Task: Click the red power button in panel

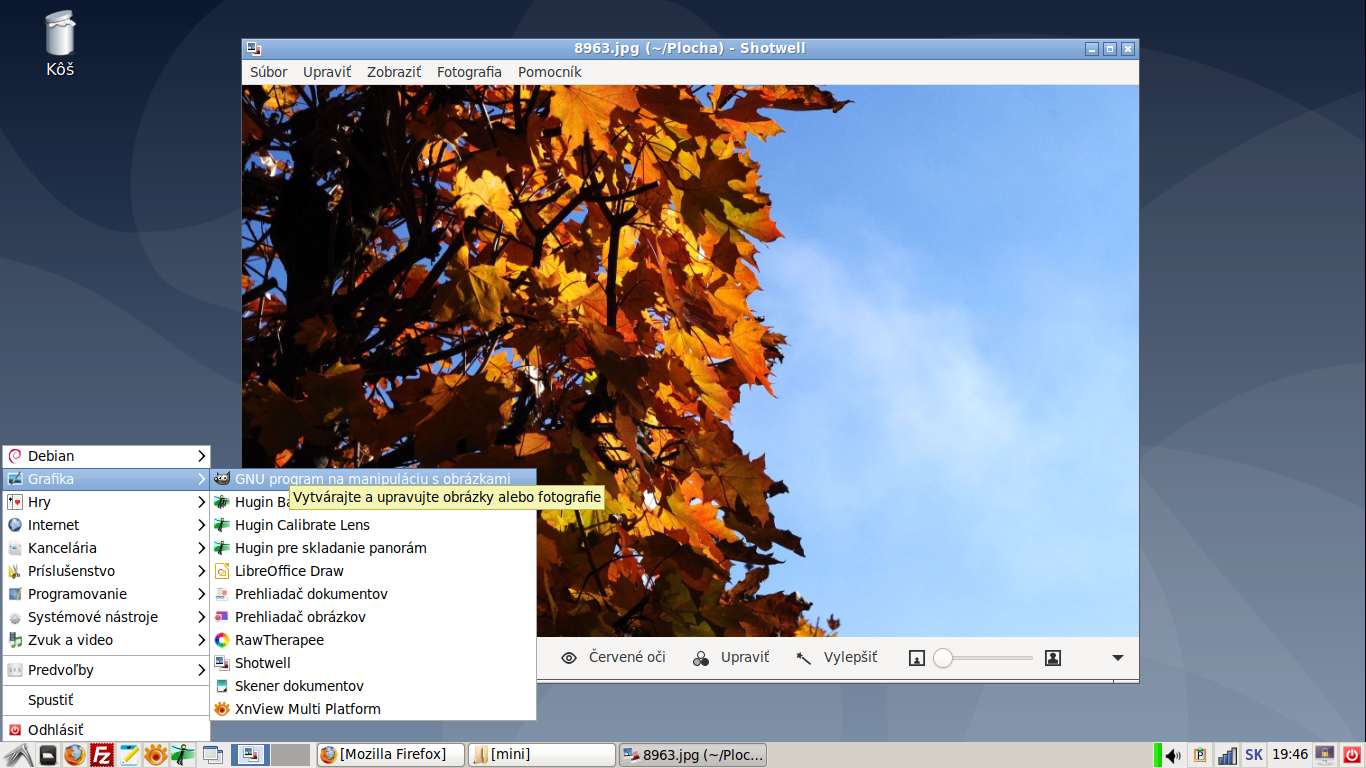Action: pyautogui.click(x=1352, y=755)
